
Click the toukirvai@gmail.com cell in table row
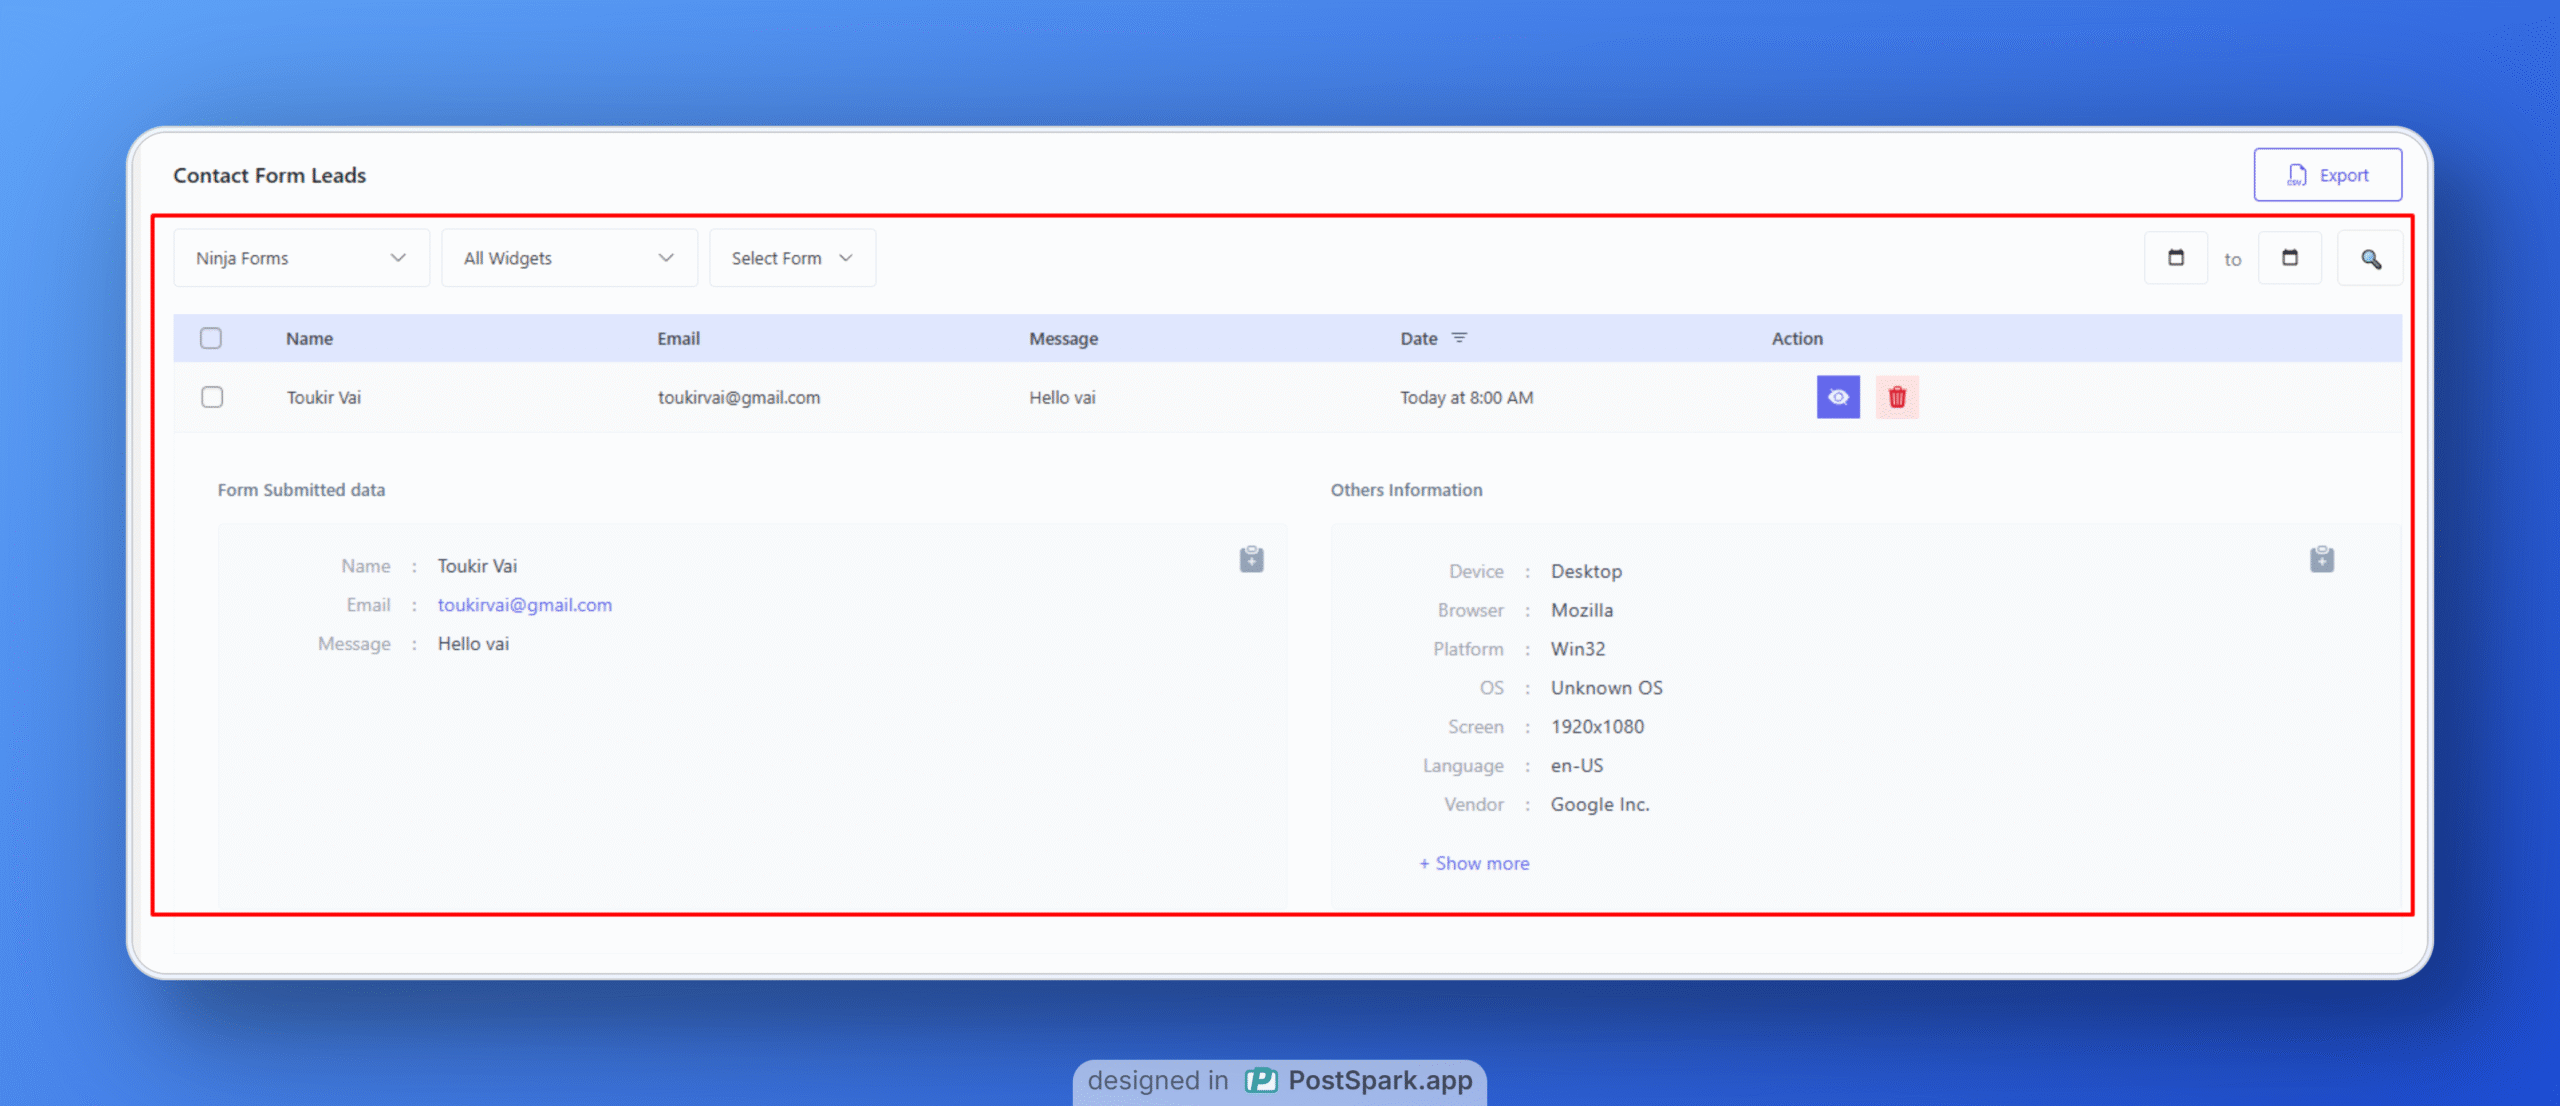[x=739, y=398]
